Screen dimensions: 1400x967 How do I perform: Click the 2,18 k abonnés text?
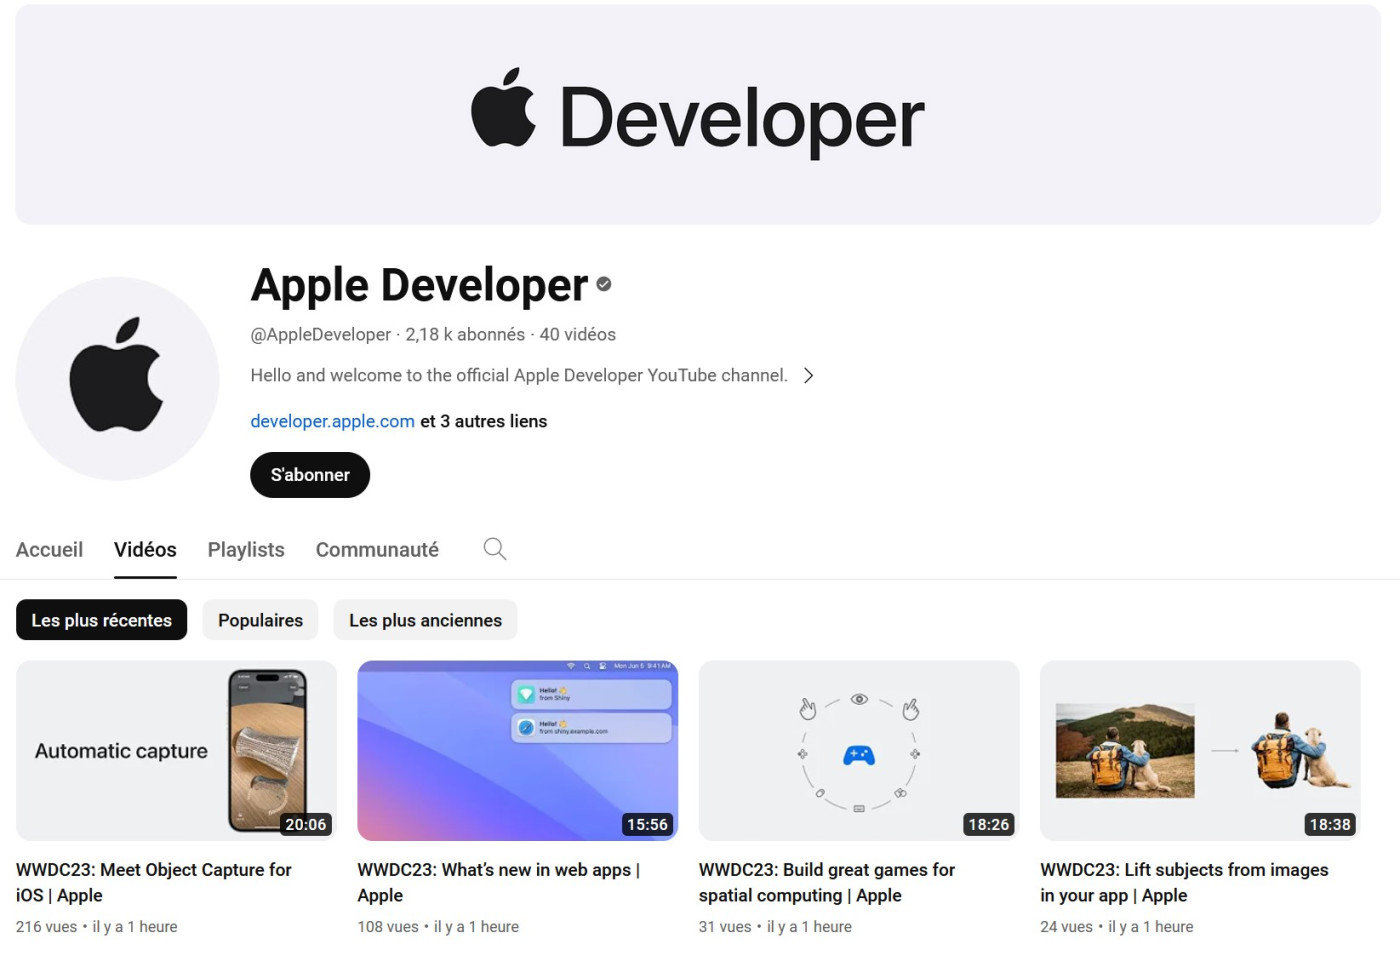465,335
